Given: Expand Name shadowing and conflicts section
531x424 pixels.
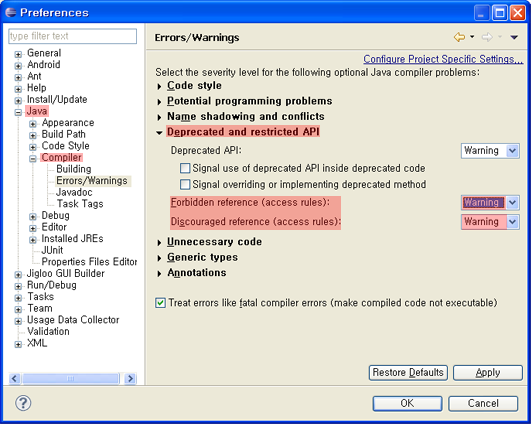Looking at the screenshot, I should pyautogui.click(x=159, y=118).
